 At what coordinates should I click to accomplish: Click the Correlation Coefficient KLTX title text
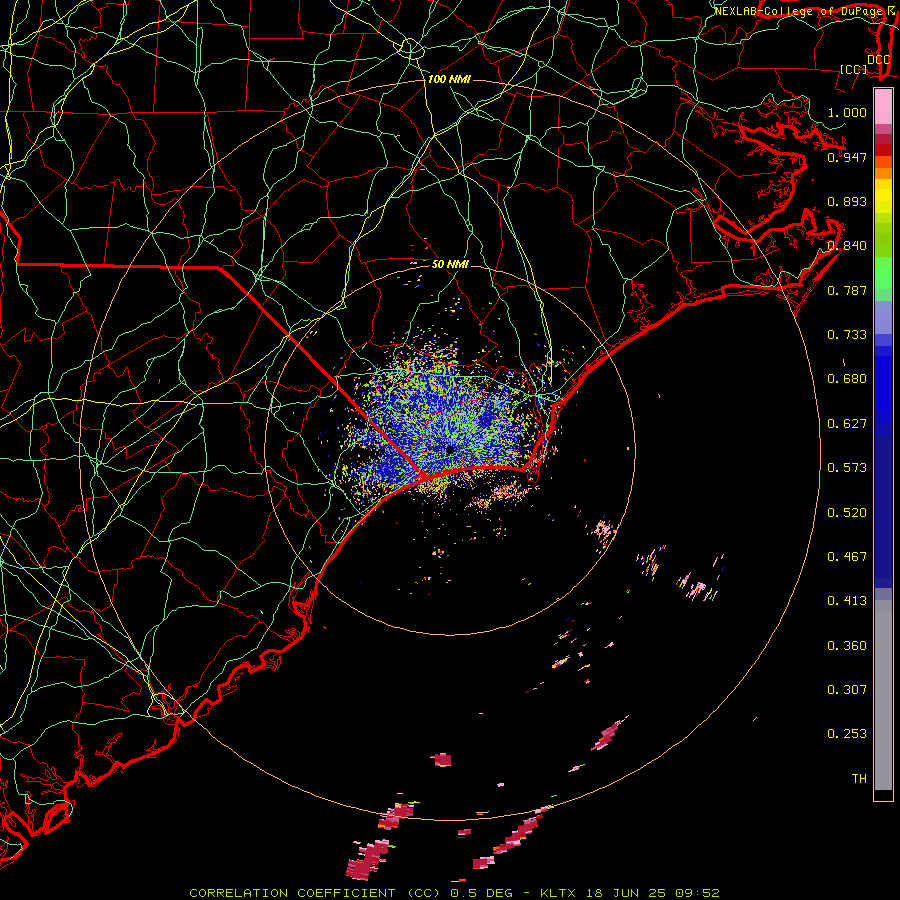pos(454,893)
